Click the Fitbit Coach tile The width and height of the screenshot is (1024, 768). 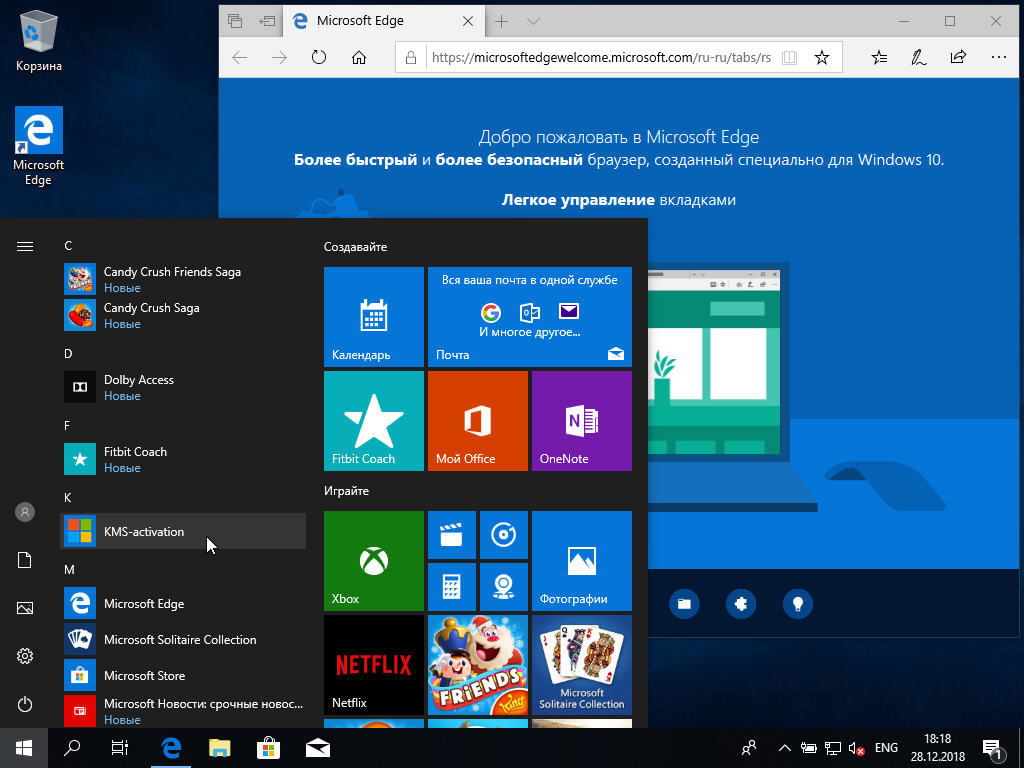[x=373, y=421]
